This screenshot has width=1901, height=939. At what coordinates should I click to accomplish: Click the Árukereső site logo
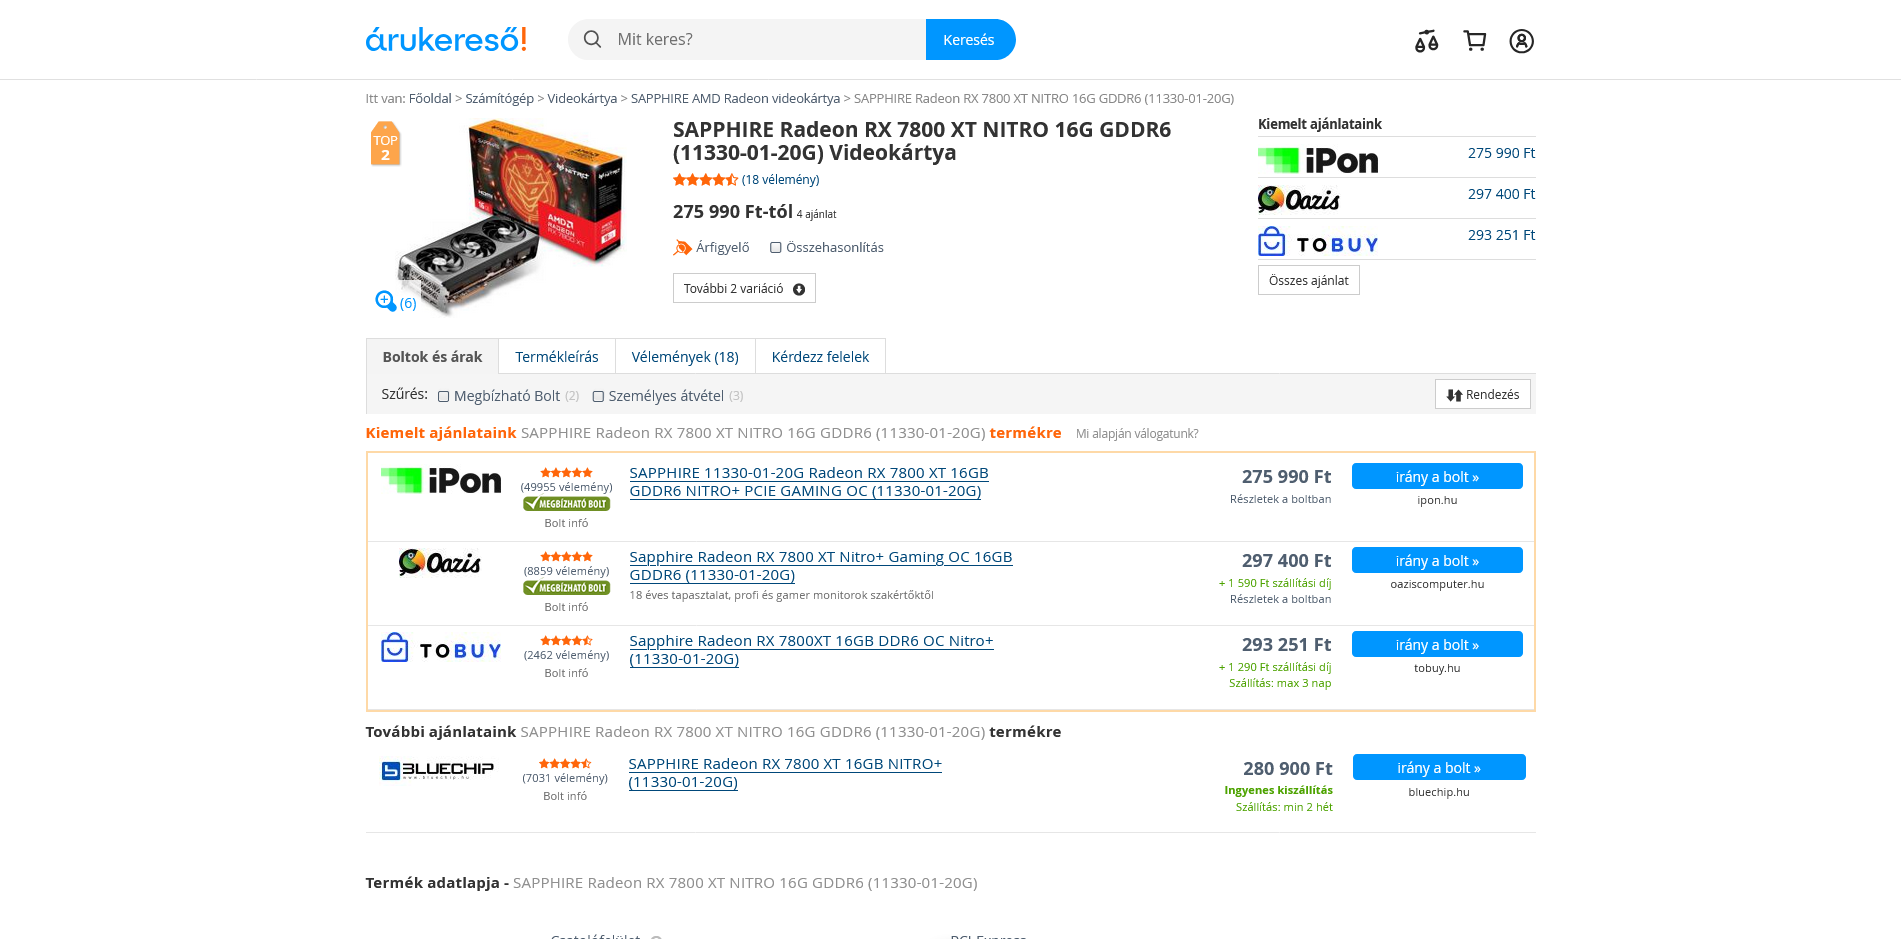pyautogui.click(x=446, y=39)
